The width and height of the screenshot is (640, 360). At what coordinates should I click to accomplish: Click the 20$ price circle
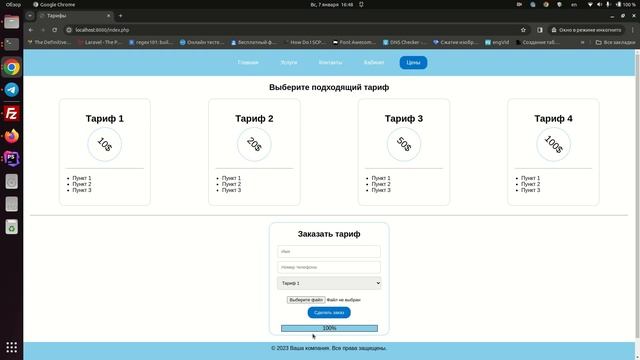coord(254,144)
